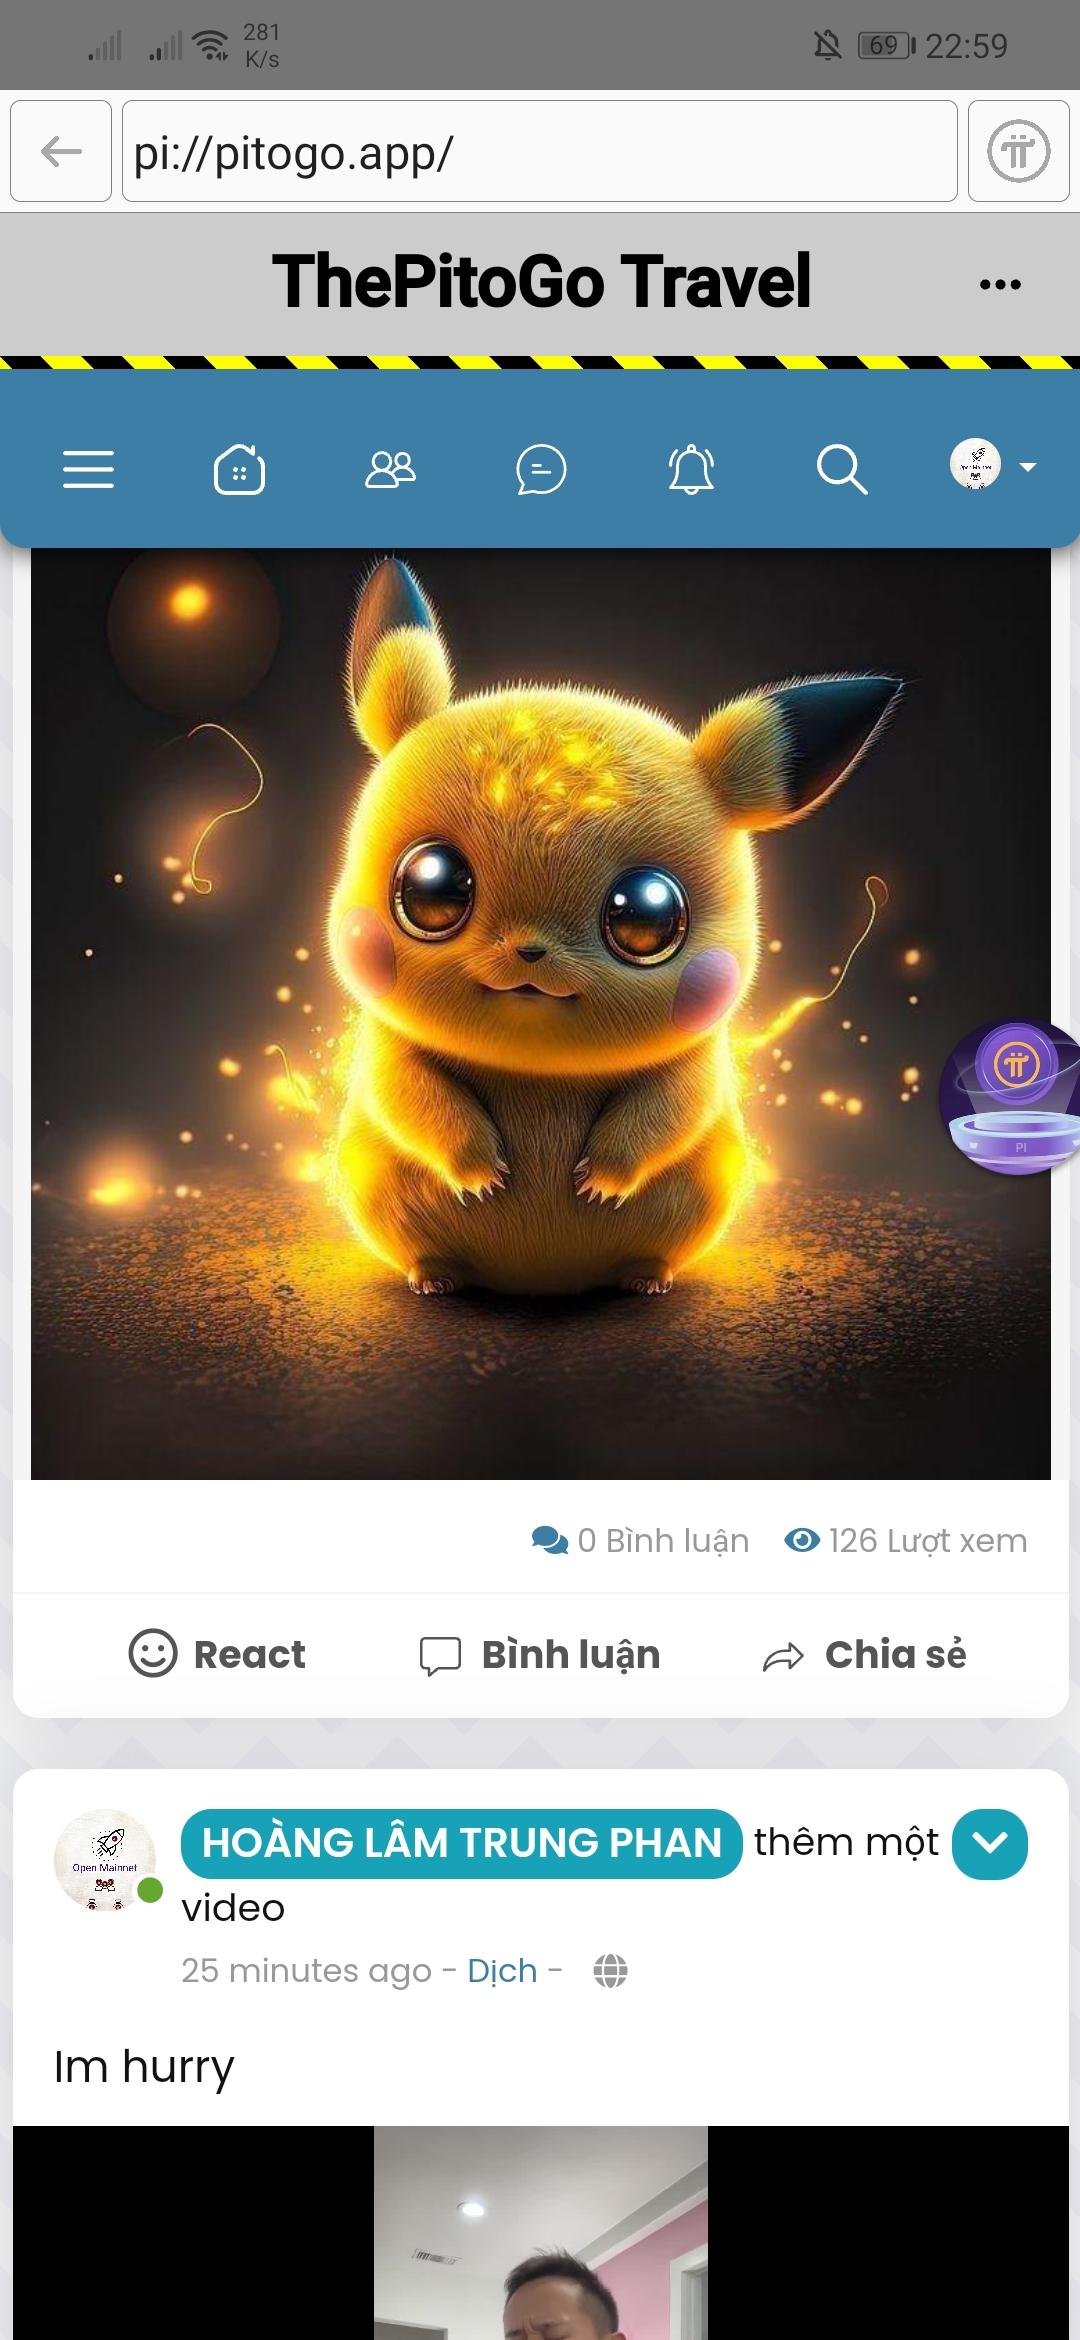View the 0 Bình luận comments count
Viewport: 1080px width, 2340px height.
640,1540
